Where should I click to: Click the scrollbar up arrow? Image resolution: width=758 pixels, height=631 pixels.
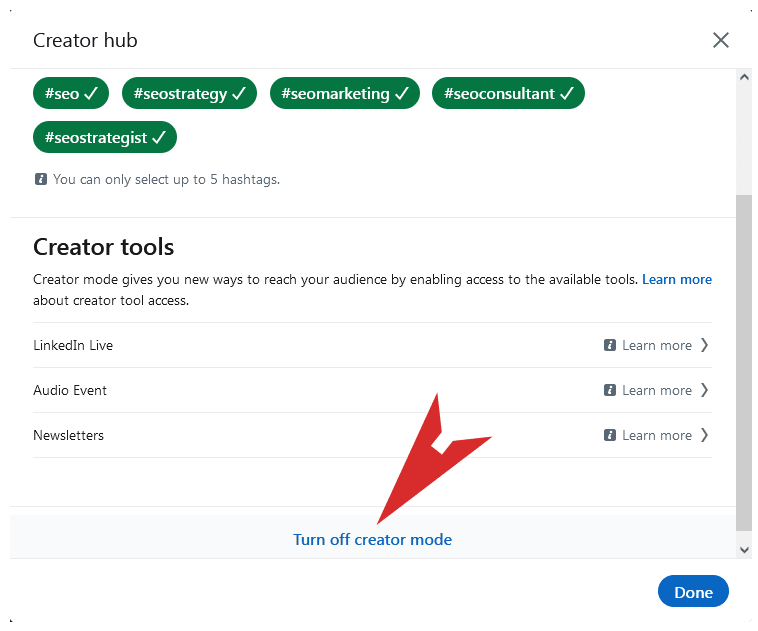pyautogui.click(x=744, y=77)
